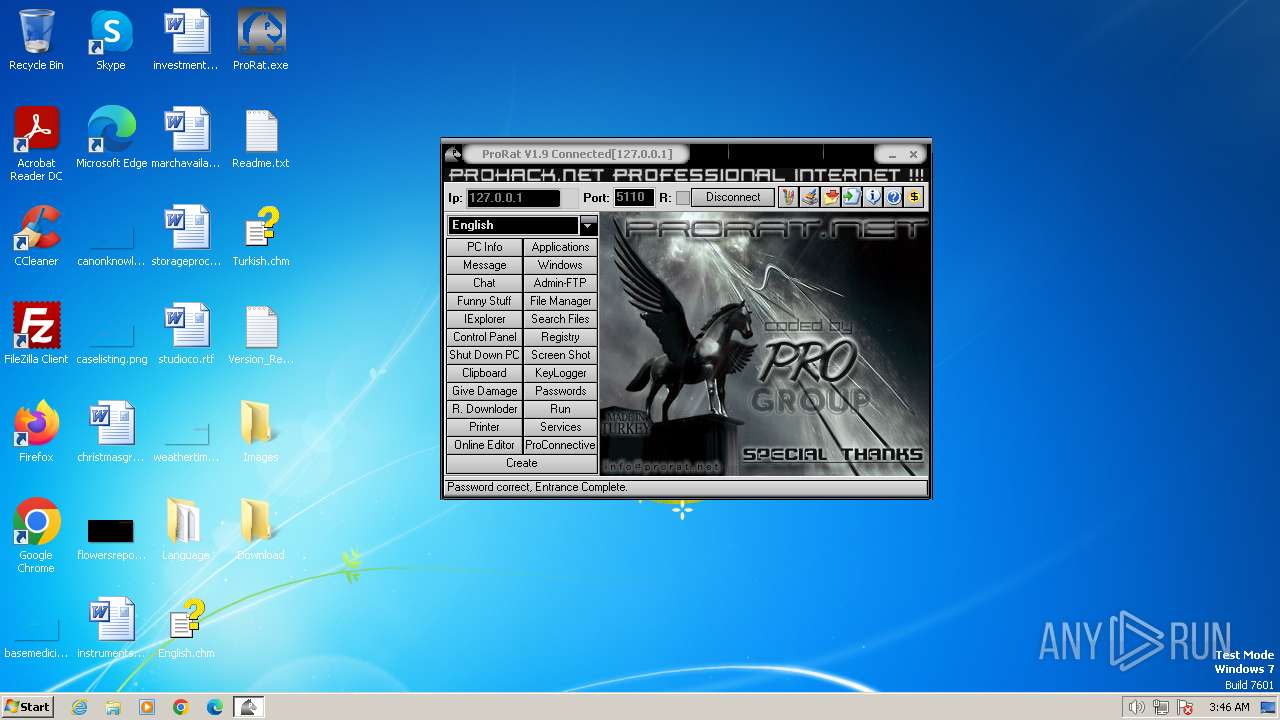Open the English language dropdown arrow

coord(588,225)
